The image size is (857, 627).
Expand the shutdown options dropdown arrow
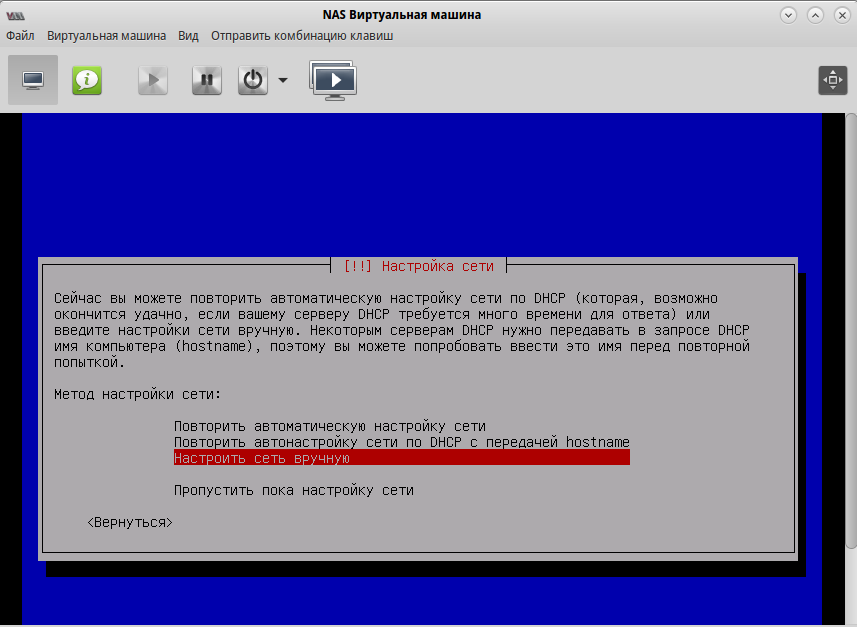click(x=283, y=80)
